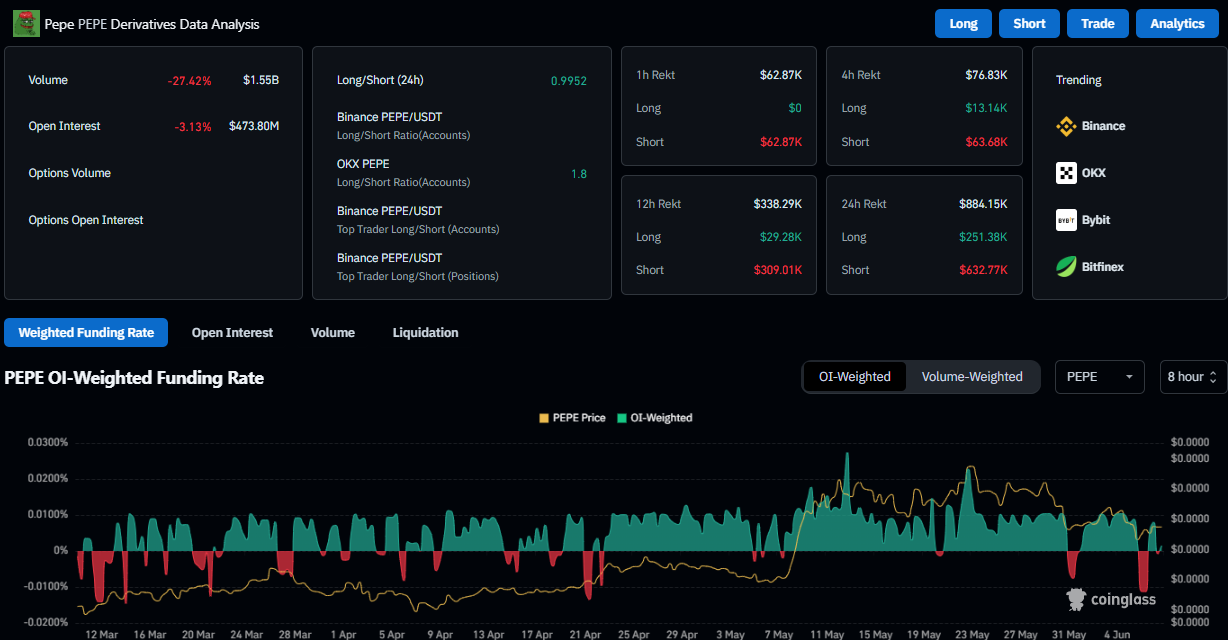Screen dimensions: 1228x640
Task: Open the 8 hour interval selector
Action: pos(1193,377)
